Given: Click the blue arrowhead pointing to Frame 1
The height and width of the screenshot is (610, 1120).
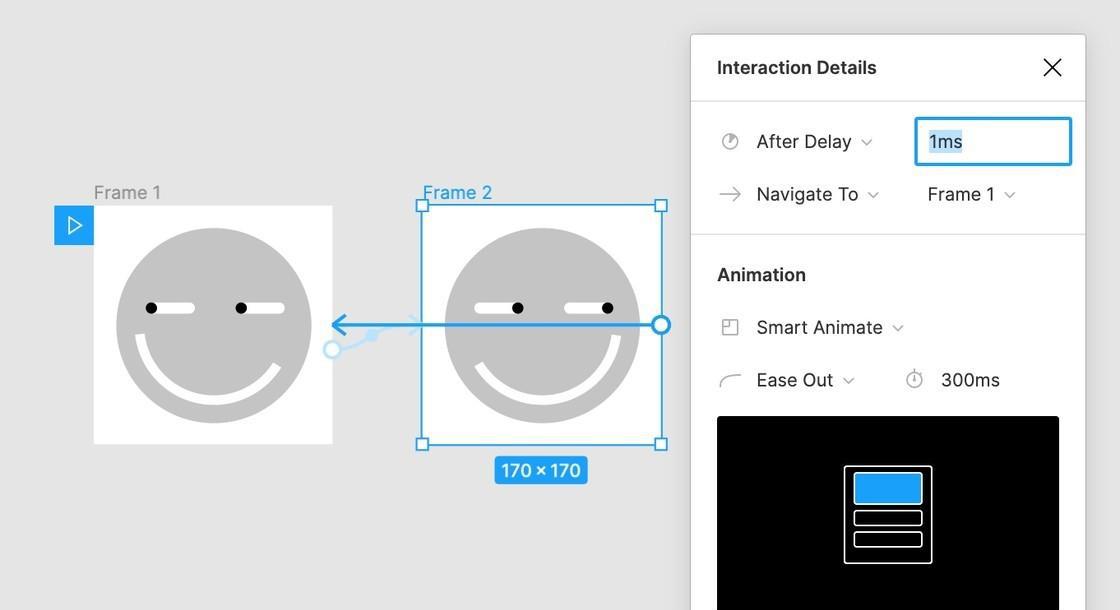Looking at the screenshot, I should pos(340,325).
